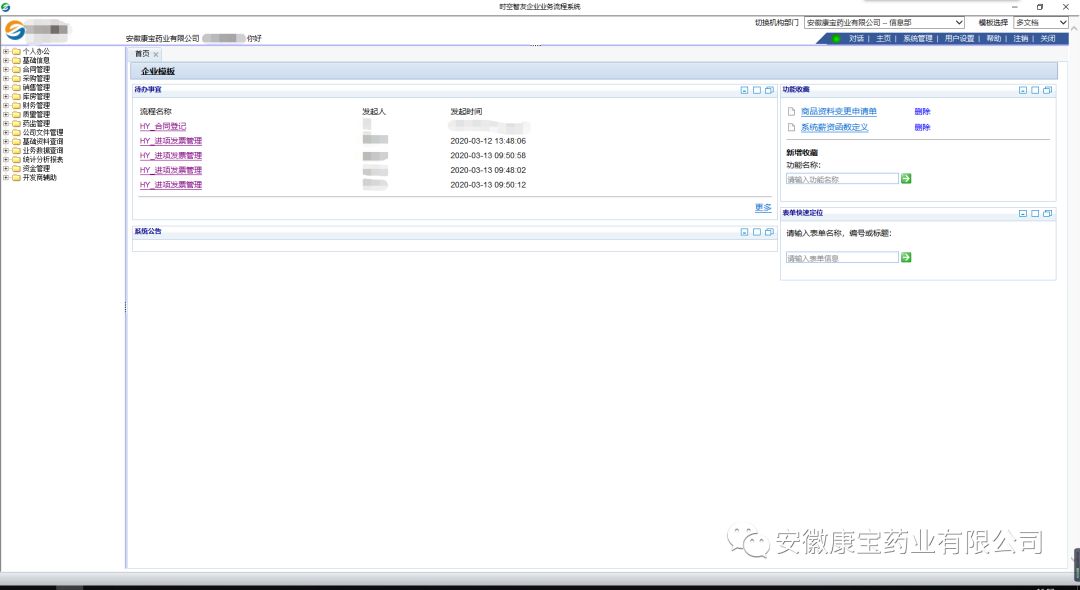Viewport: 1080px width, 590px height.
Task: Maximize the 功能收藏 panel
Action: 1035,90
